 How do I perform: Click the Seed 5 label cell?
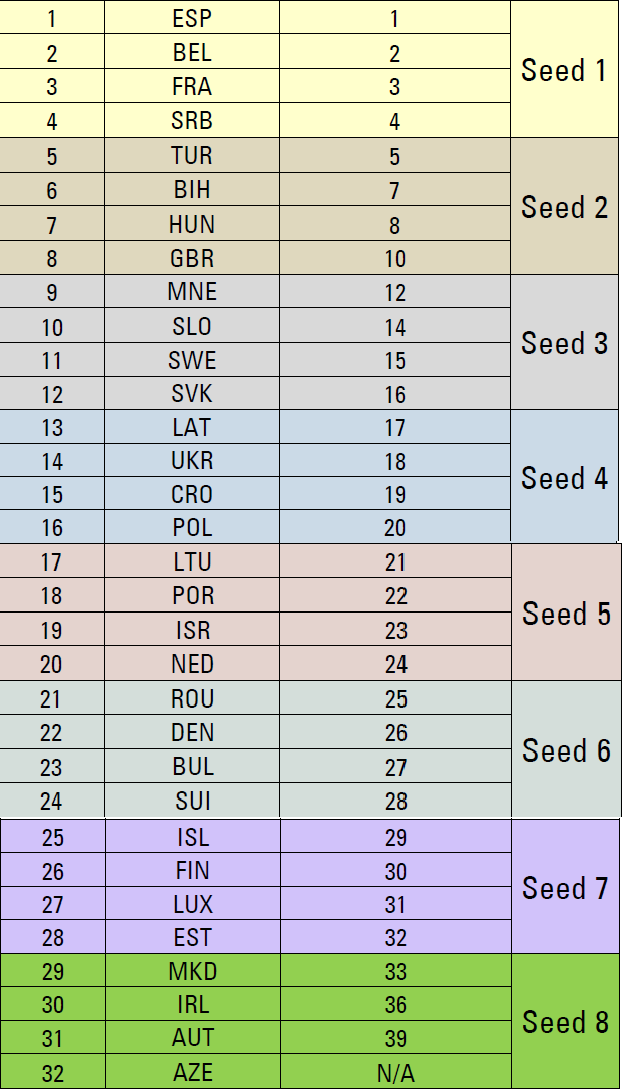click(x=566, y=613)
